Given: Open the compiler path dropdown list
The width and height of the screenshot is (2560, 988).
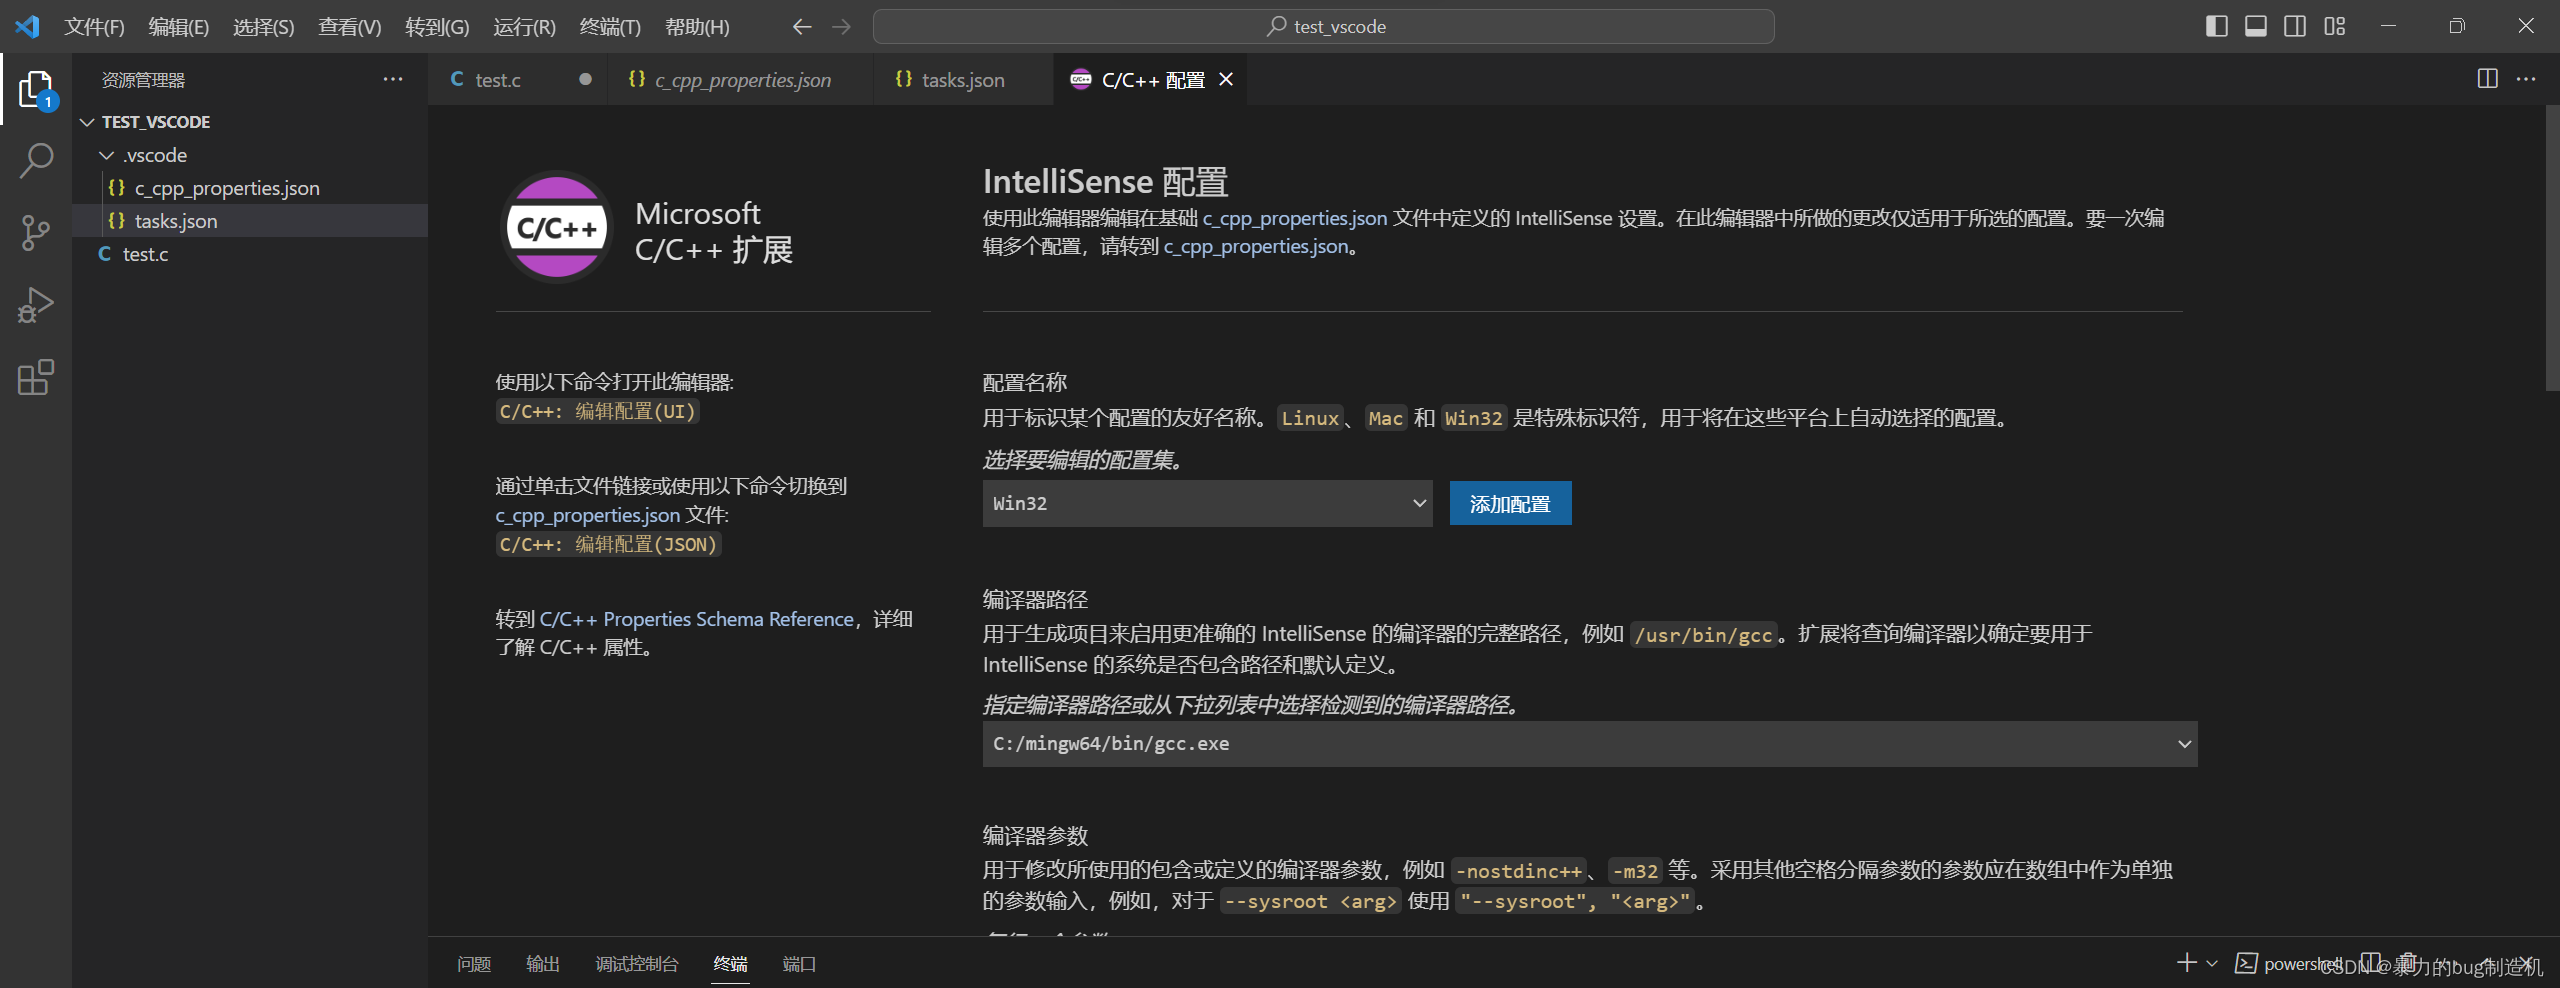Looking at the screenshot, I should pos(1589,744).
